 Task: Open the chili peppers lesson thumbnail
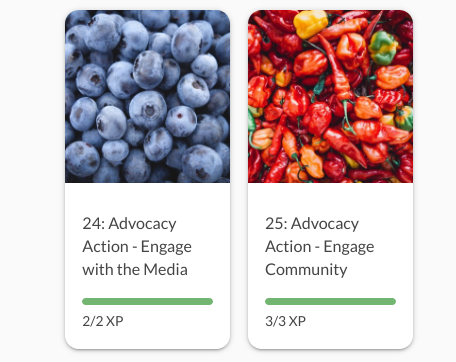coord(330,96)
